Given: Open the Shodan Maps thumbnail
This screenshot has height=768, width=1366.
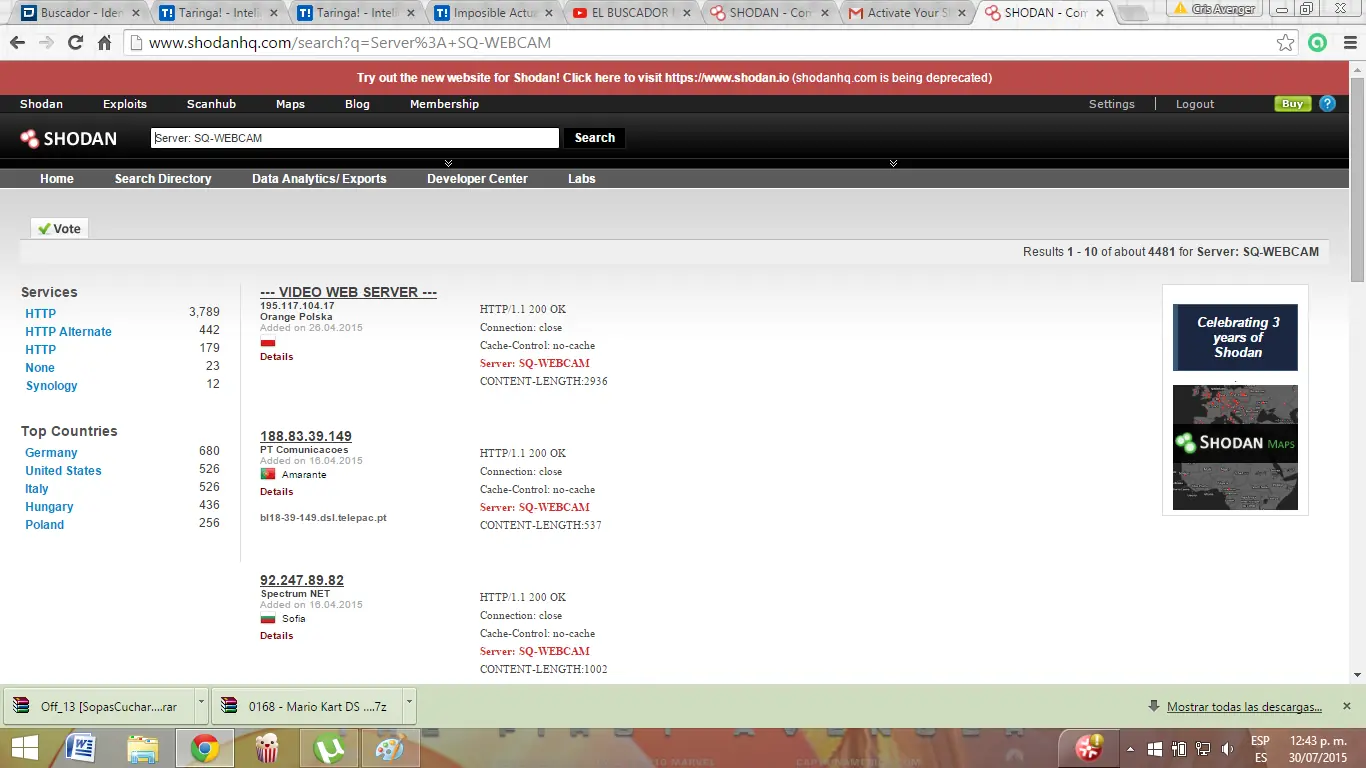Looking at the screenshot, I should (x=1235, y=447).
